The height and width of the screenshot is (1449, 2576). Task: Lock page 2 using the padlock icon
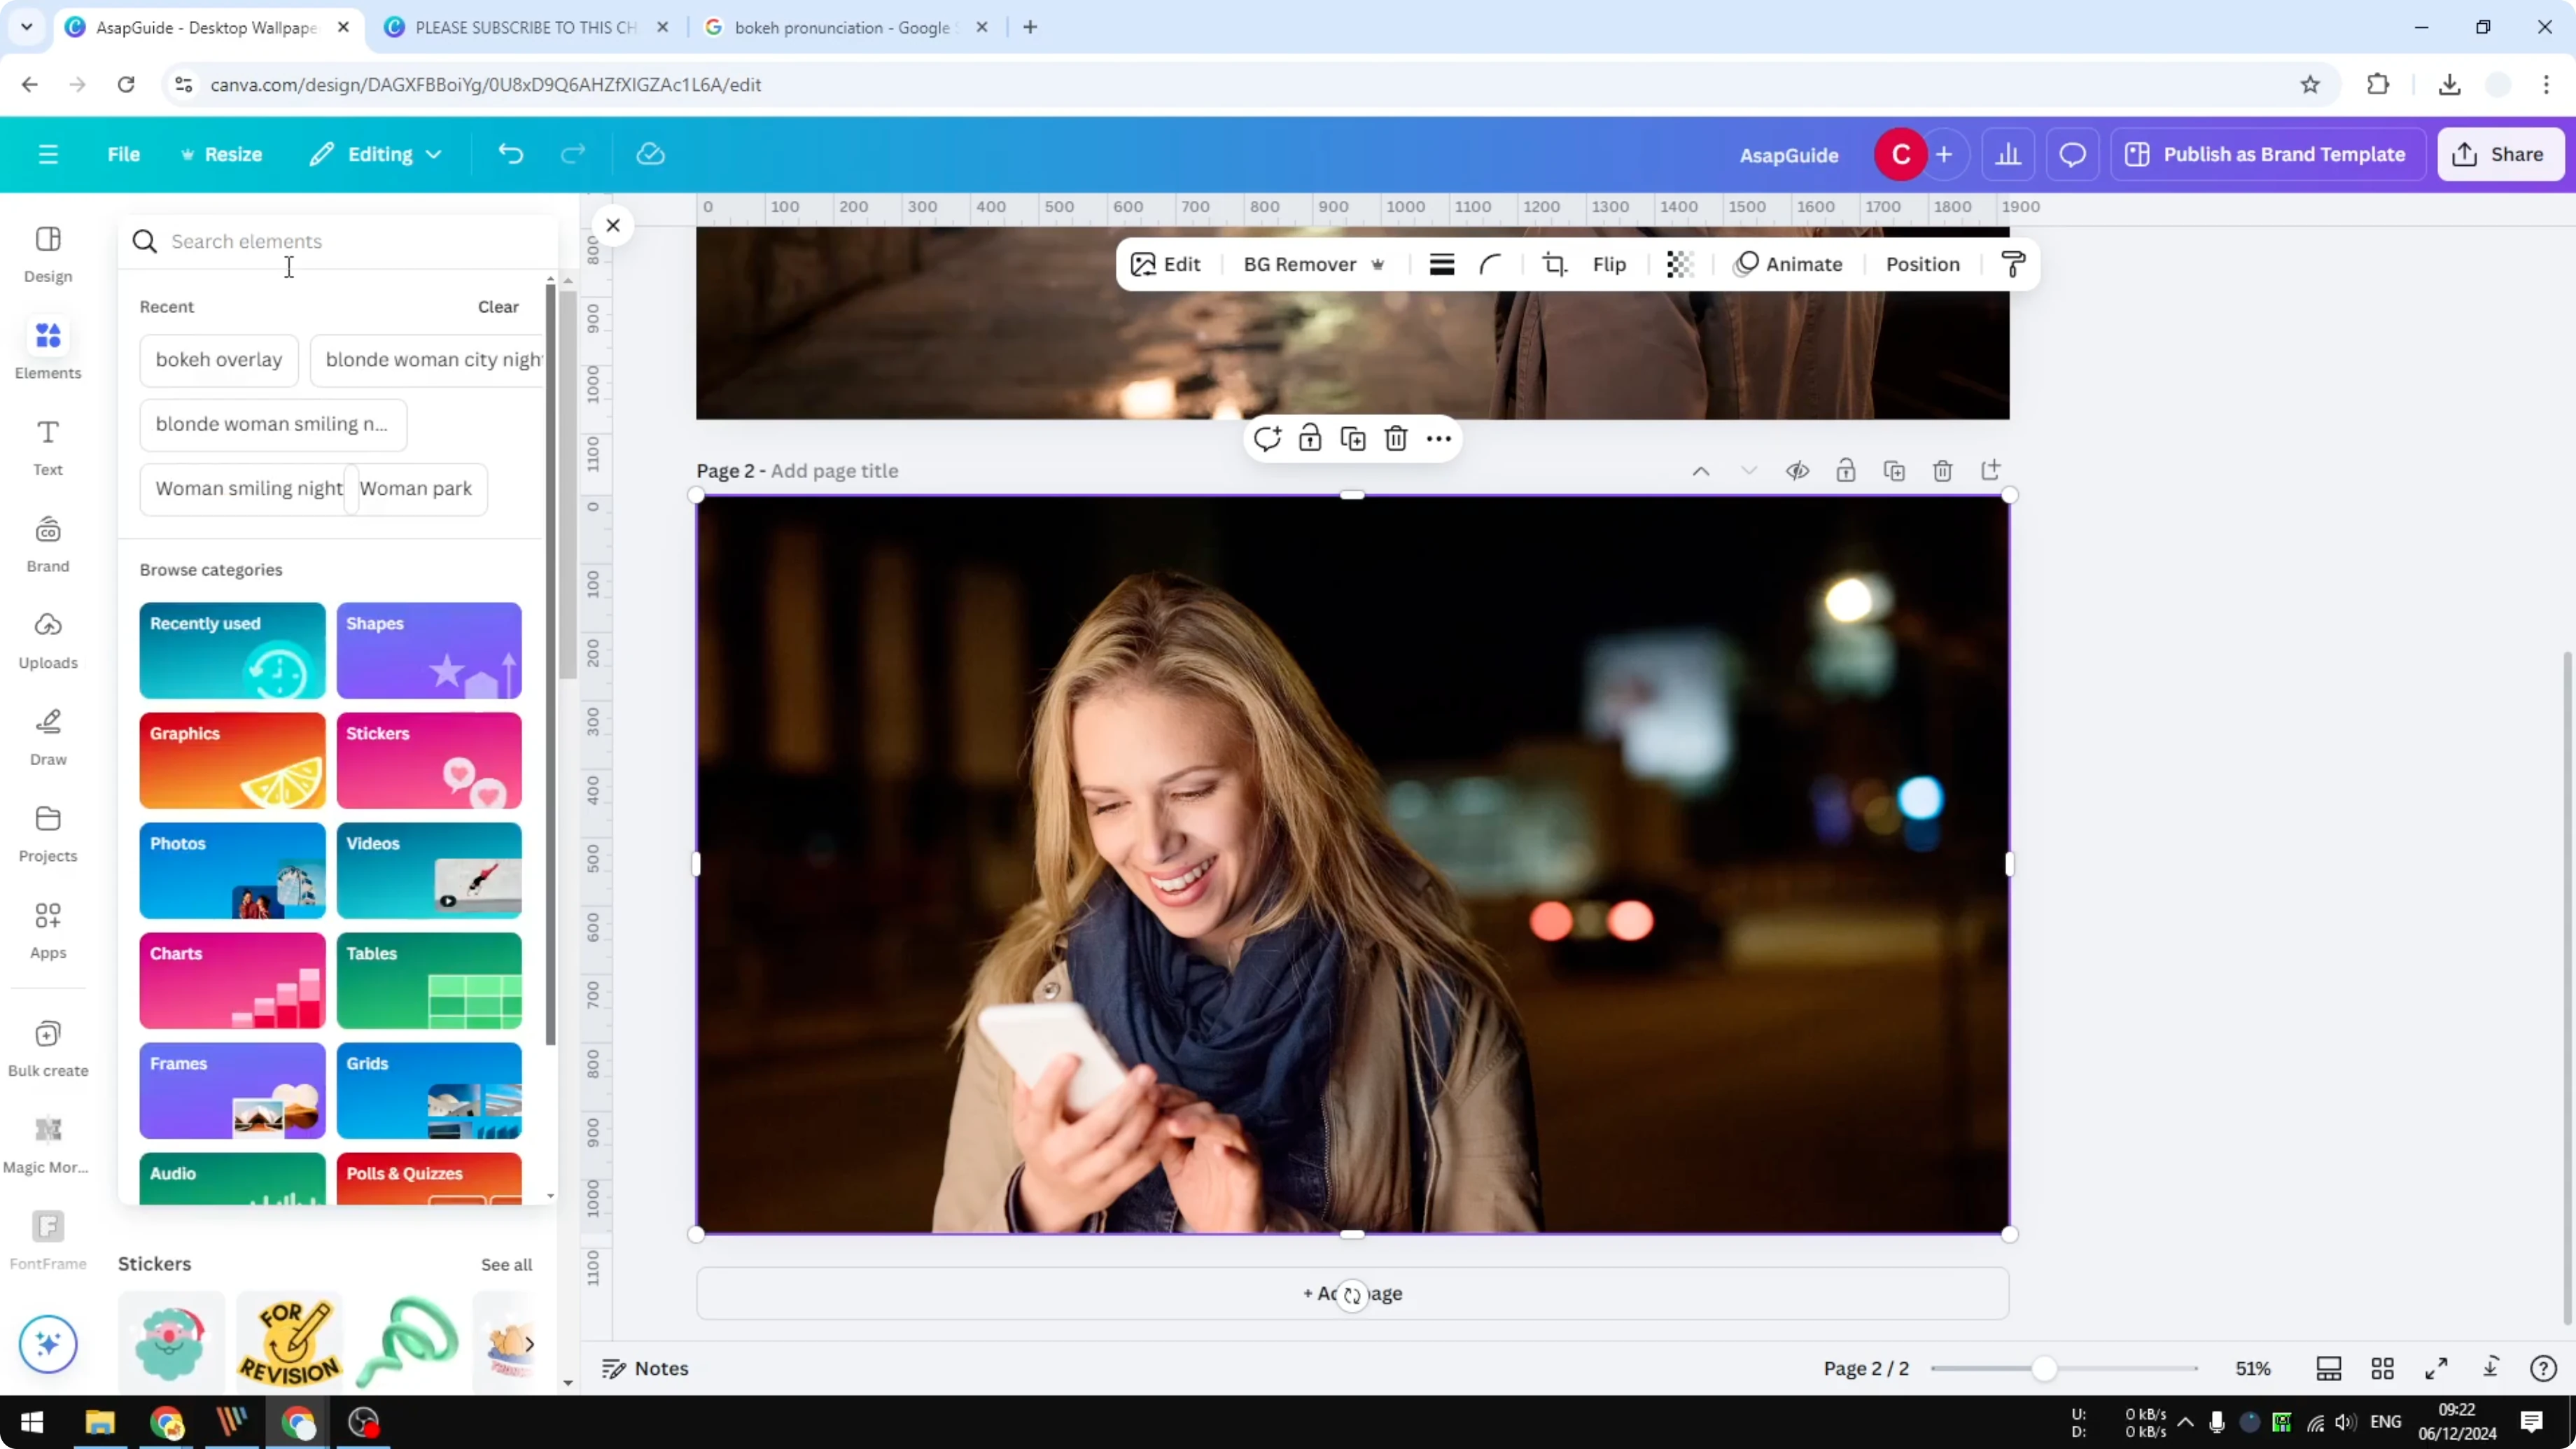(1846, 470)
